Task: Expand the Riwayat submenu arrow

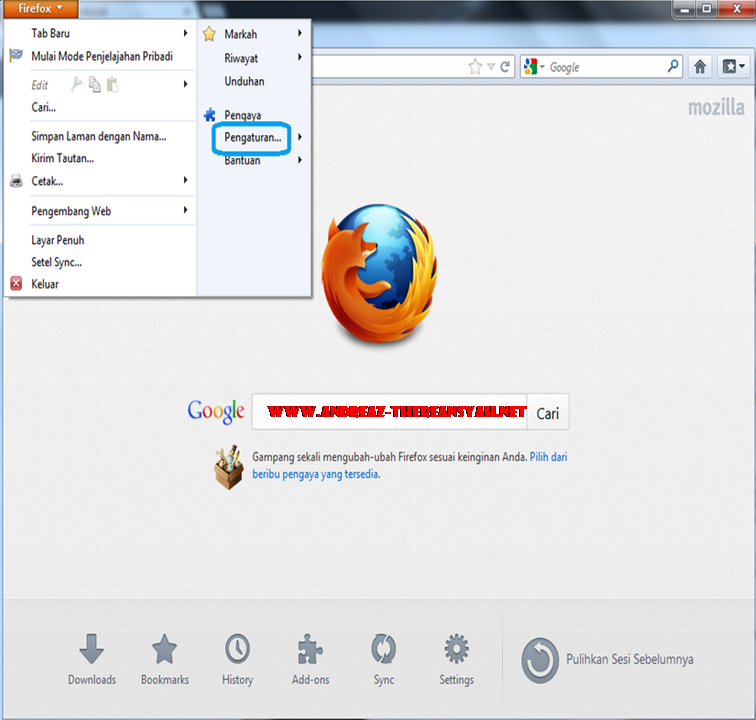Action: [300, 57]
